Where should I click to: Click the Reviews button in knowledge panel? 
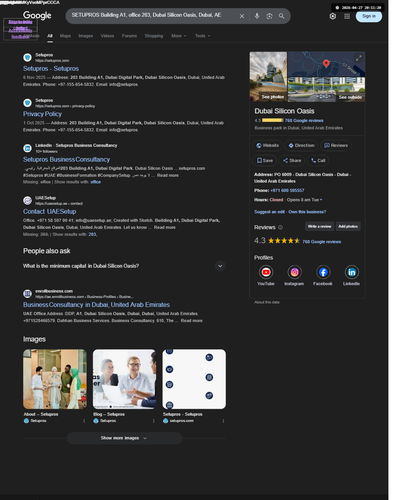(x=336, y=146)
